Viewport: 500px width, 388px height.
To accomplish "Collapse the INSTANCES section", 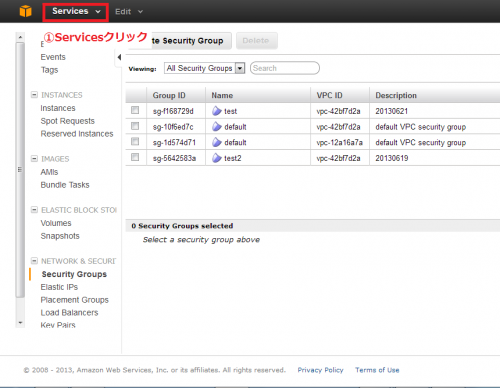I will [x=34, y=95].
